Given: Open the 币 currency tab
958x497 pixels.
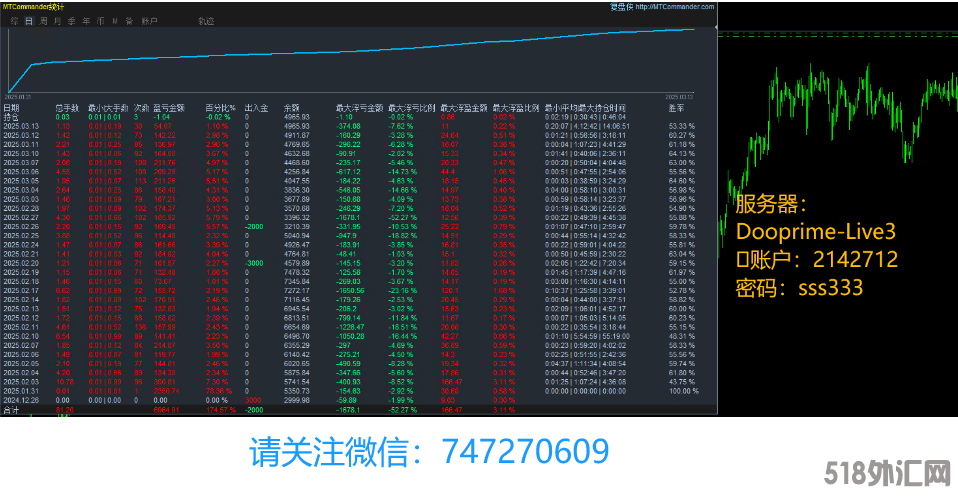Looking at the screenshot, I should click(x=100, y=21).
